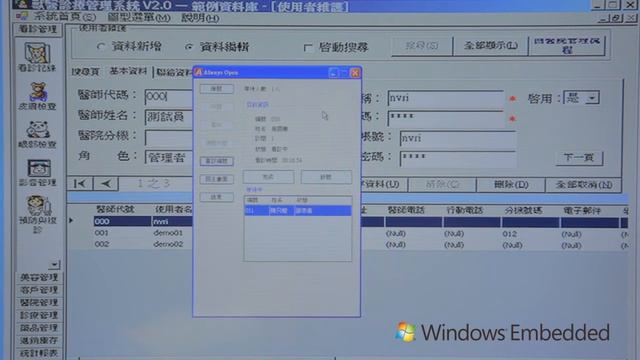Click the 搜尋(S) button
This screenshot has height=360, width=640.
(422, 45)
